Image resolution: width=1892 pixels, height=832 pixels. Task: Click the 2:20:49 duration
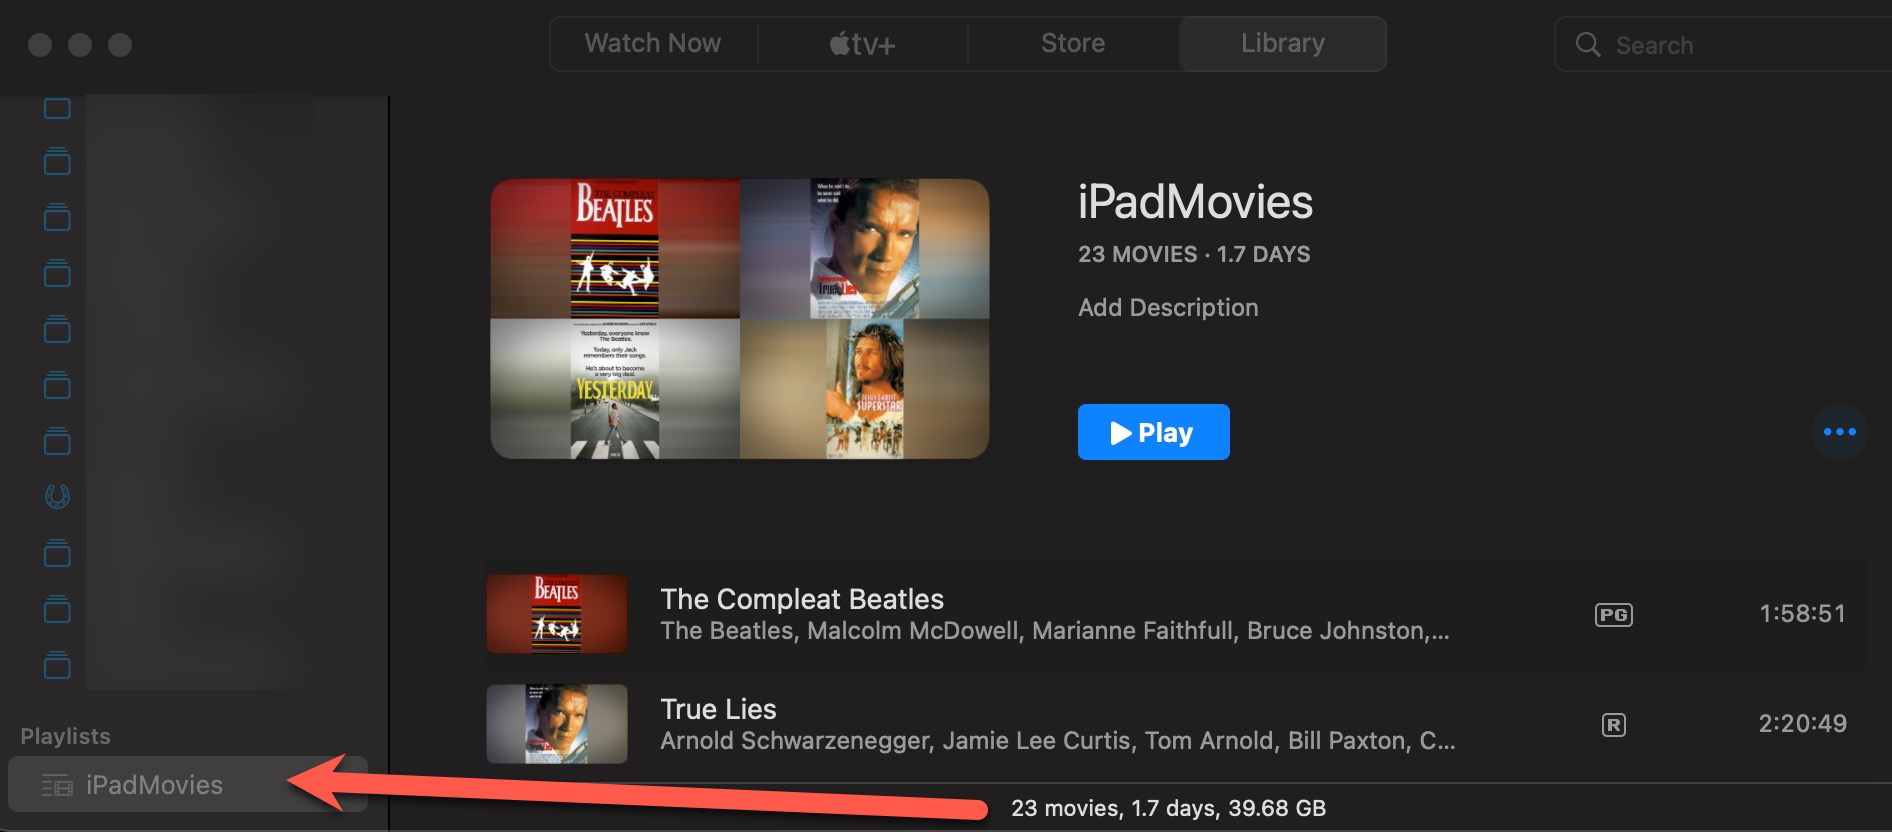1802,724
